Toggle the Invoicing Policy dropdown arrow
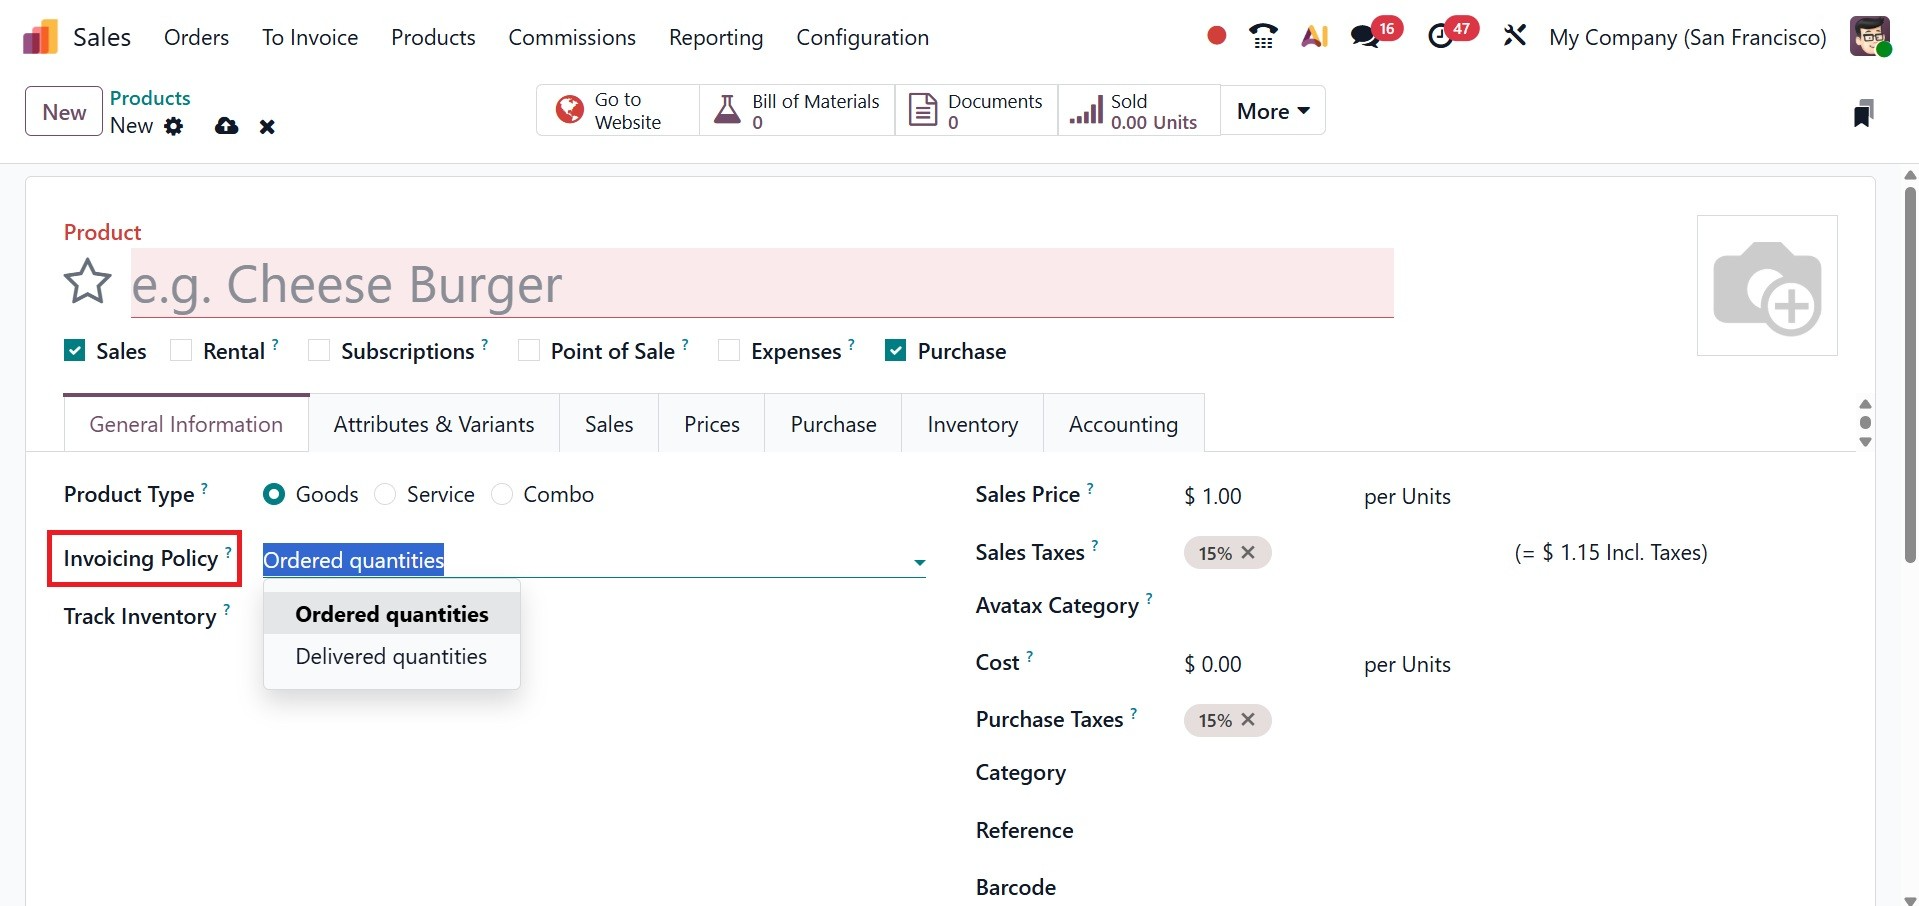 919,562
